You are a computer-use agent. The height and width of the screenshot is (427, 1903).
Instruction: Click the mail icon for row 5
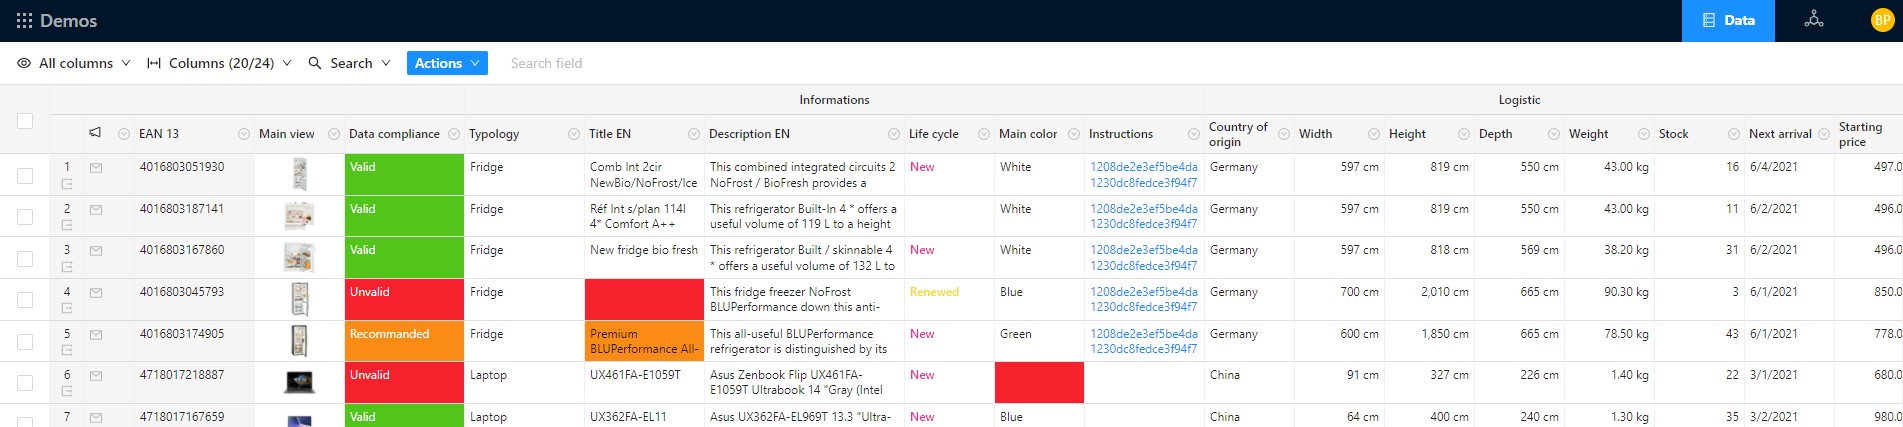click(96, 335)
